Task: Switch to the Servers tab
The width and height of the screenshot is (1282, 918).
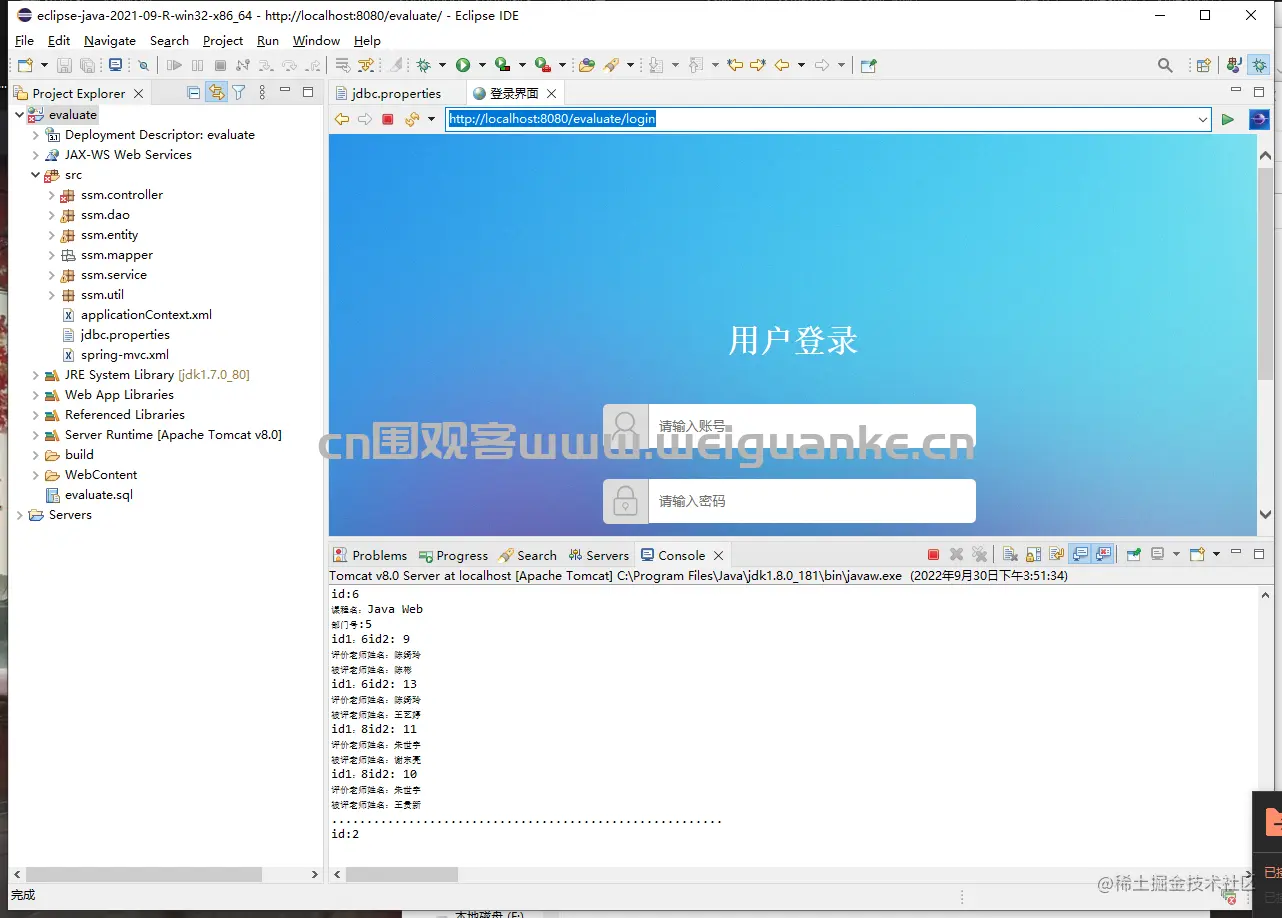Action: click(x=598, y=555)
